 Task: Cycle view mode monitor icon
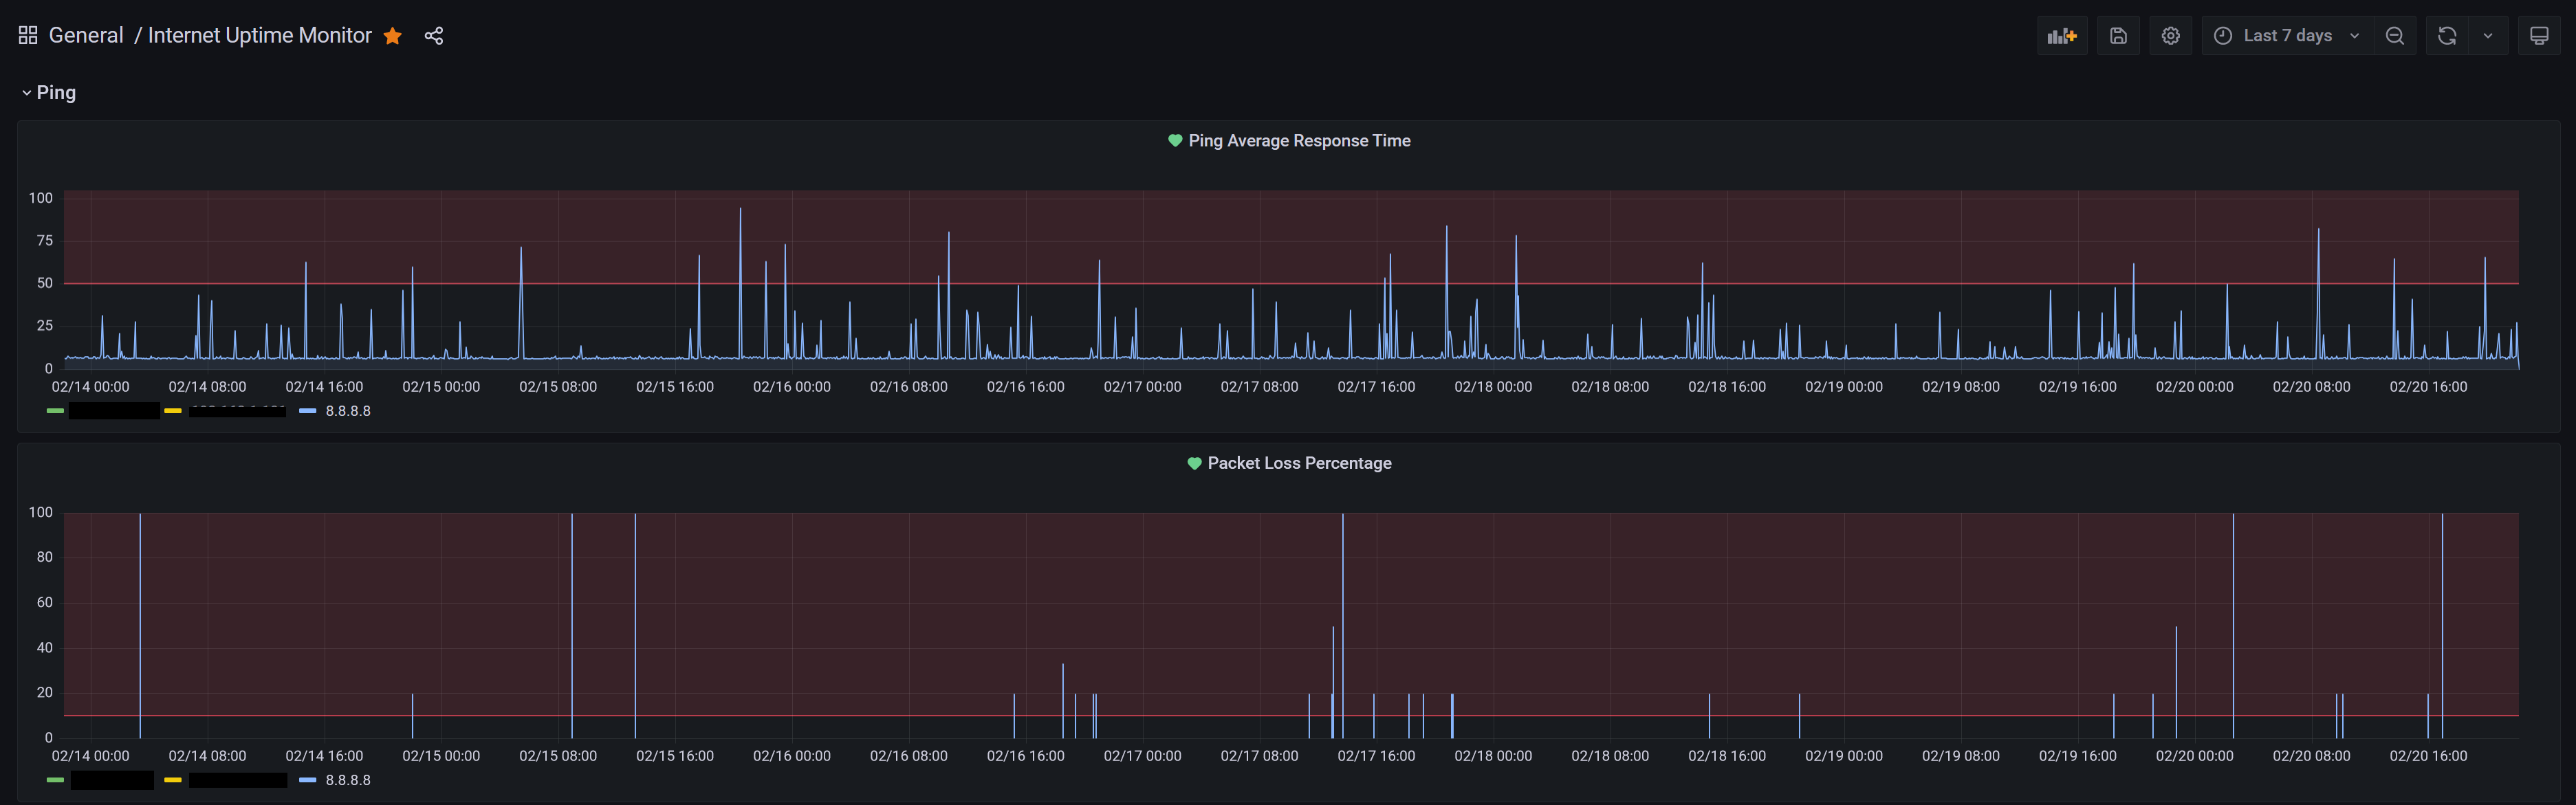2538,36
